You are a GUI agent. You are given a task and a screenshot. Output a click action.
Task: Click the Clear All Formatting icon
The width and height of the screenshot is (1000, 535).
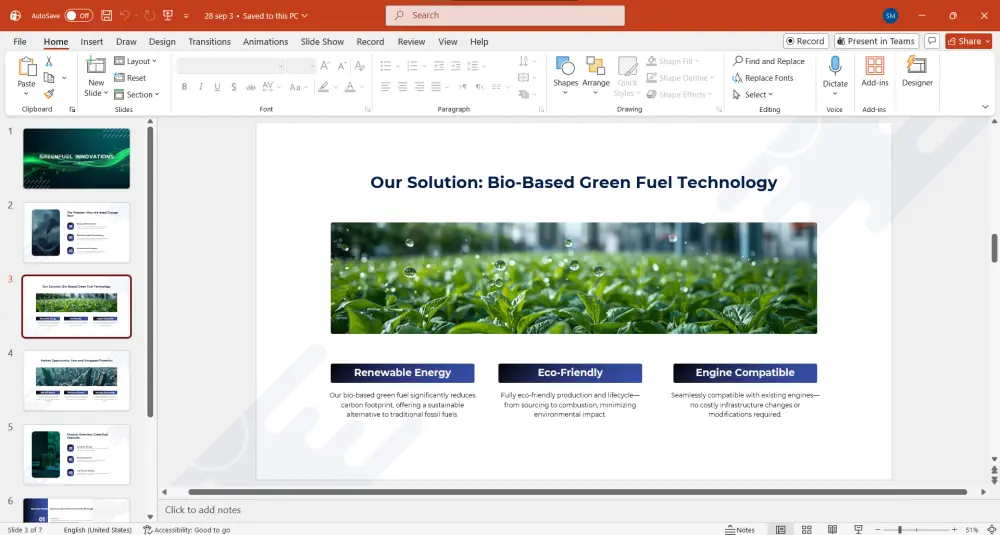(x=360, y=66)
